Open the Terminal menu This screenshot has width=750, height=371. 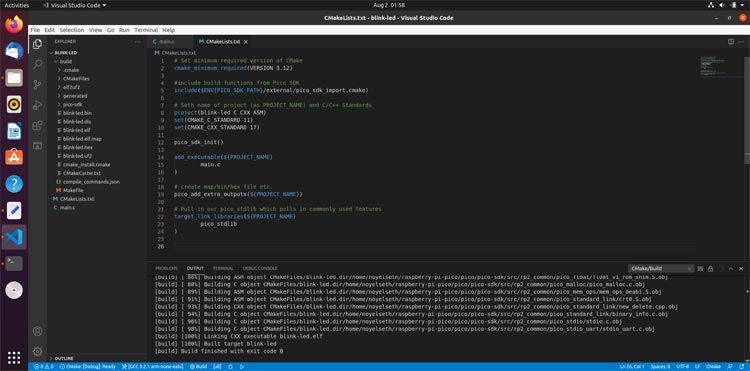146,30
